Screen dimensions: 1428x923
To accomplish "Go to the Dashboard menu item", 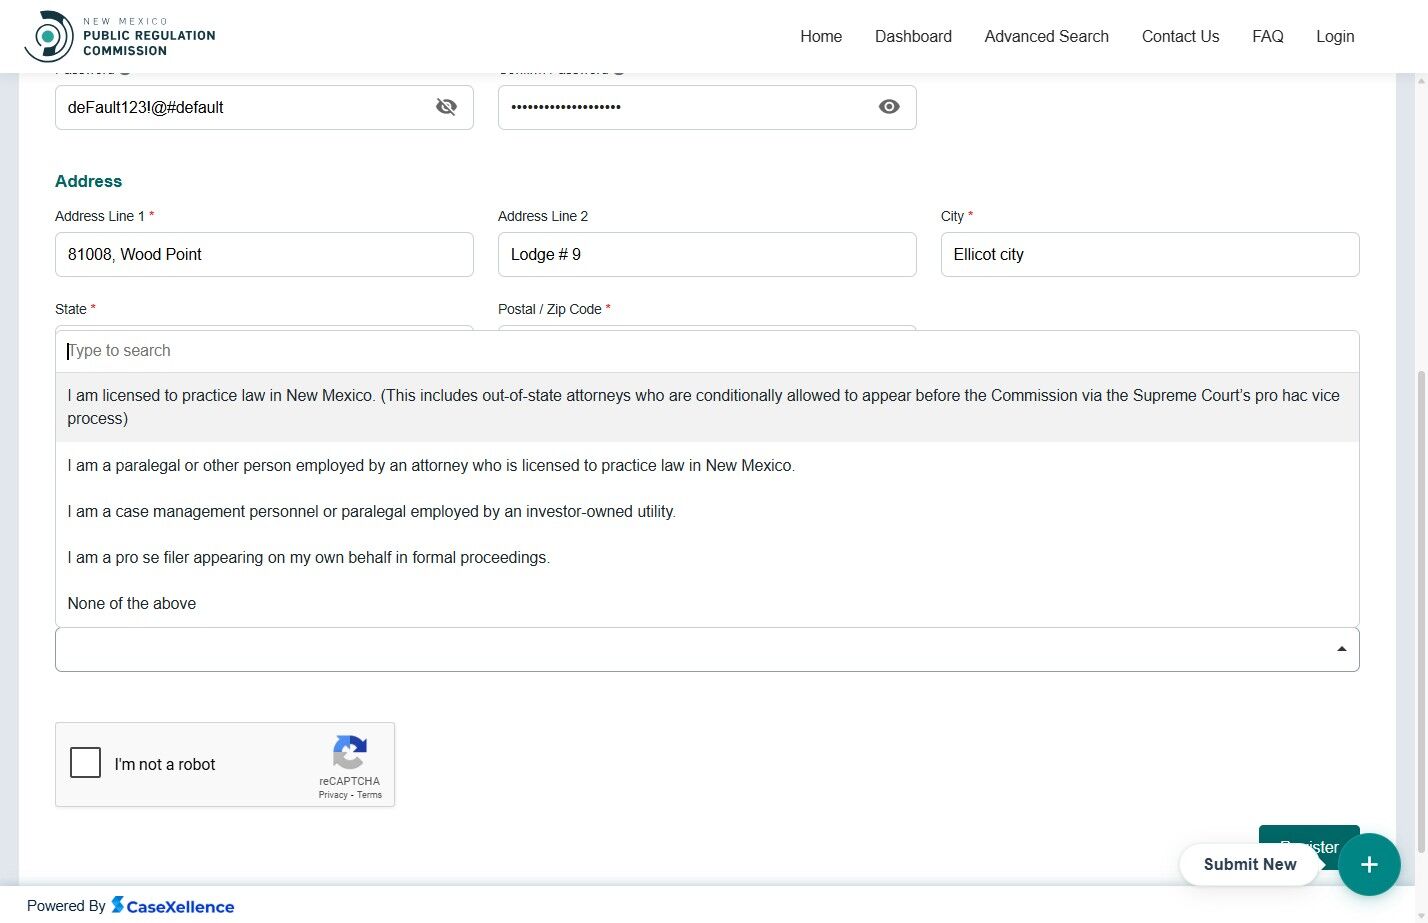I will coord(913,36).
